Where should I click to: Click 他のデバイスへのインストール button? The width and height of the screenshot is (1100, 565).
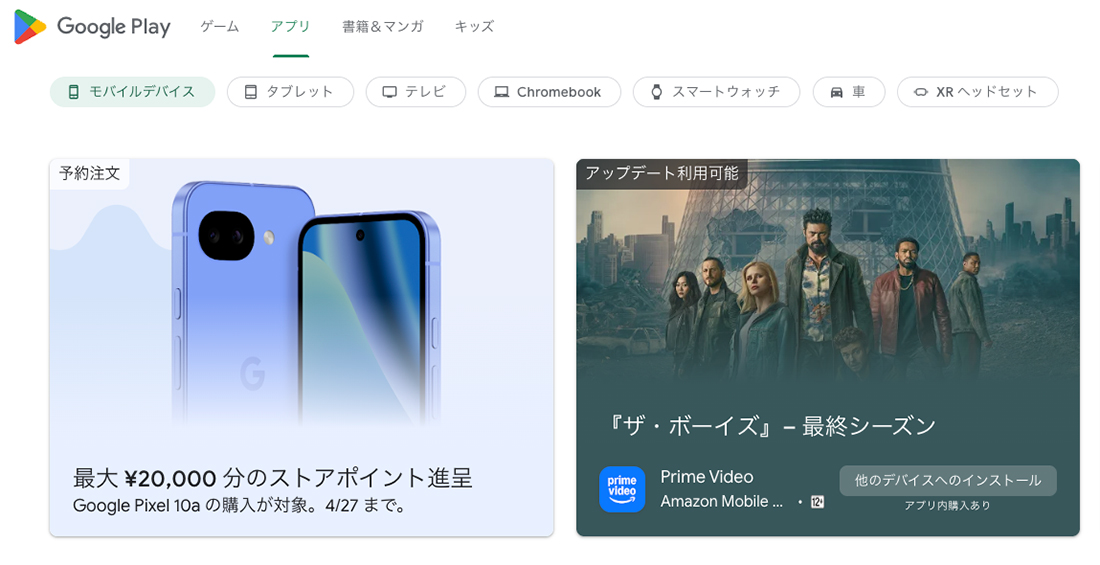[x=948, y=481]
